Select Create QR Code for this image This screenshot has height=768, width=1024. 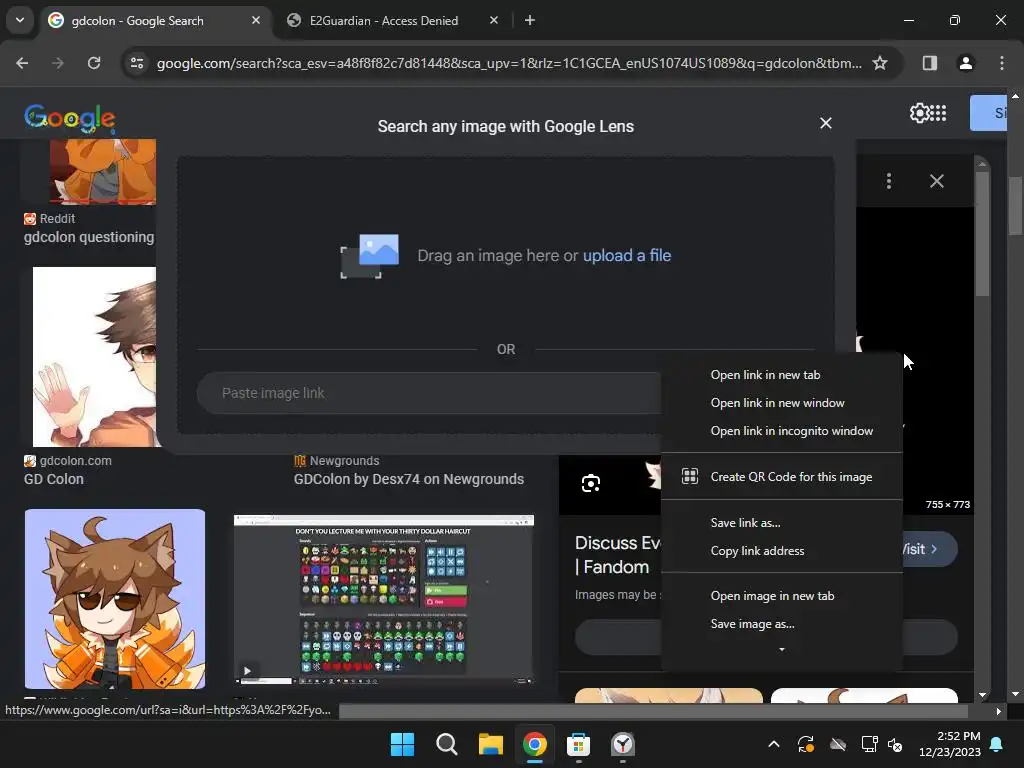782,477
